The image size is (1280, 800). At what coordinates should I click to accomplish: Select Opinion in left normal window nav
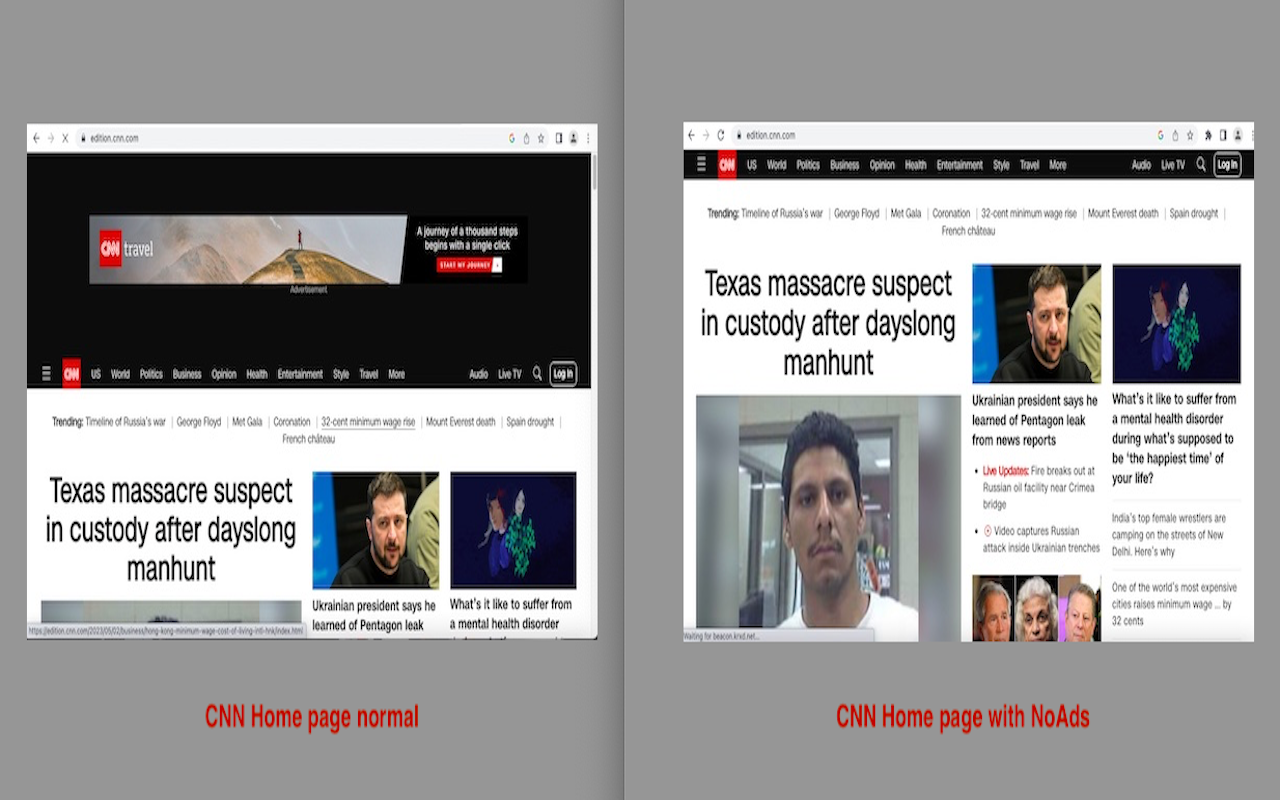(224, 374)
